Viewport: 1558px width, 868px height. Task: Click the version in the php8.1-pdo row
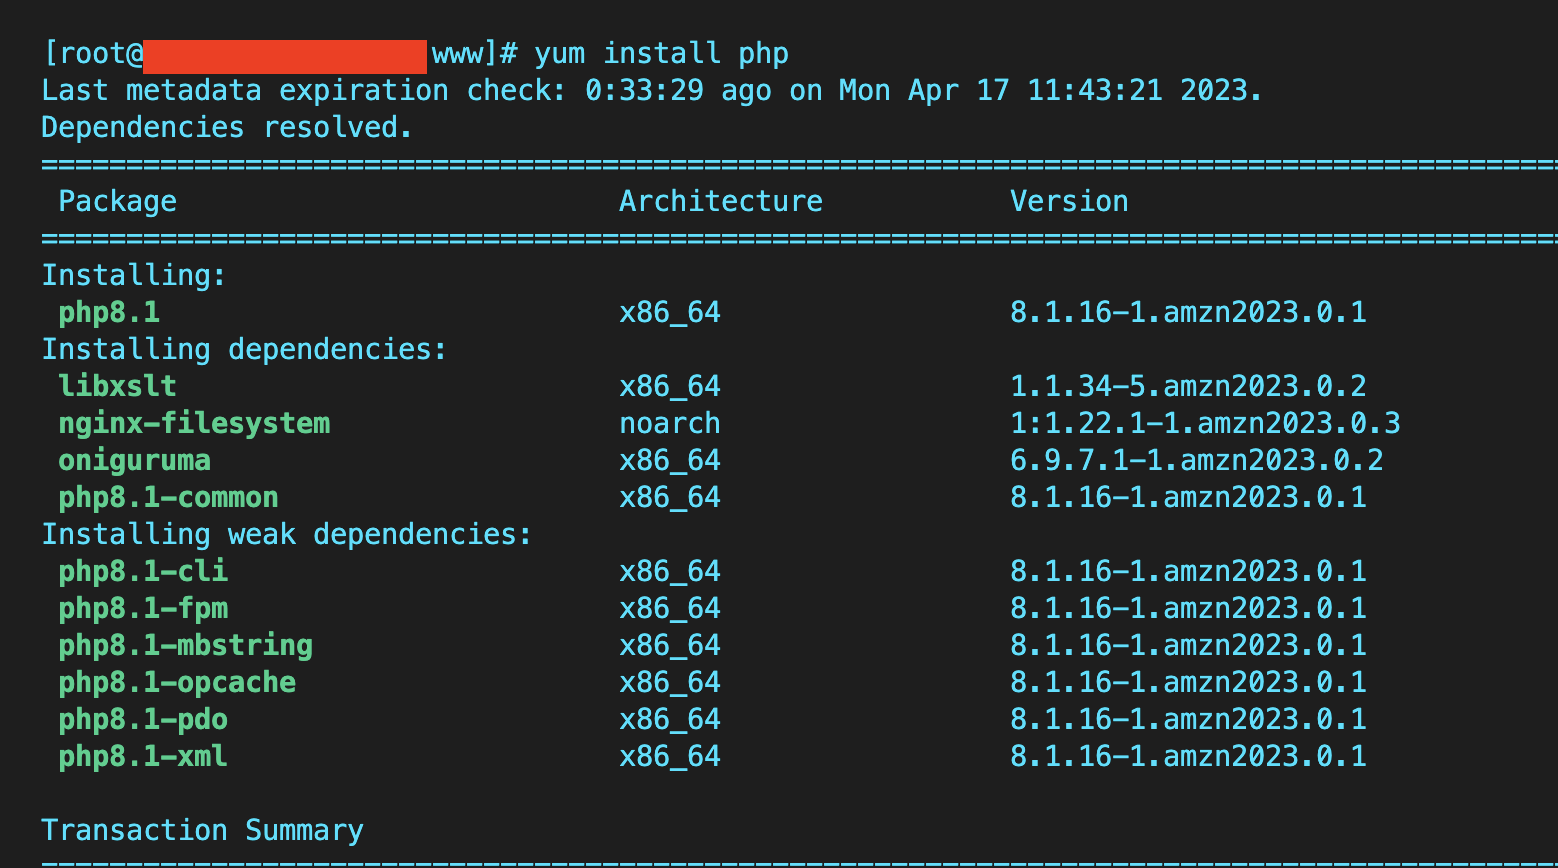coord(1188,719)
